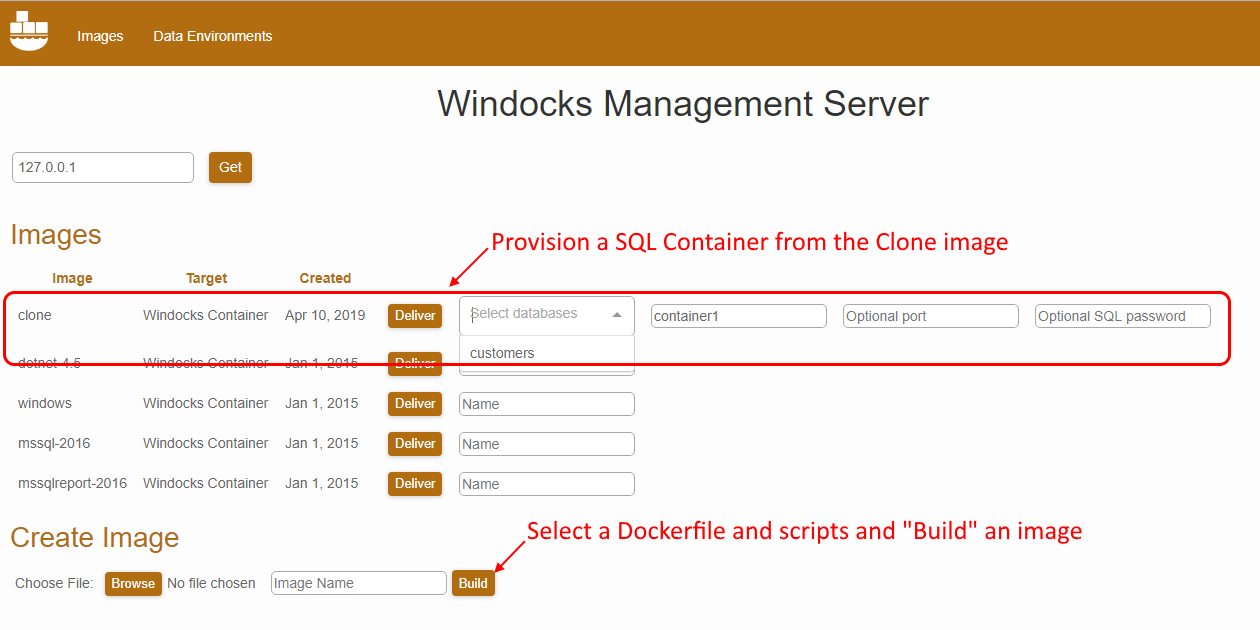Click the Optional SQL password field
This screenshot has width=1260, height=630.
pos(1122,316)
